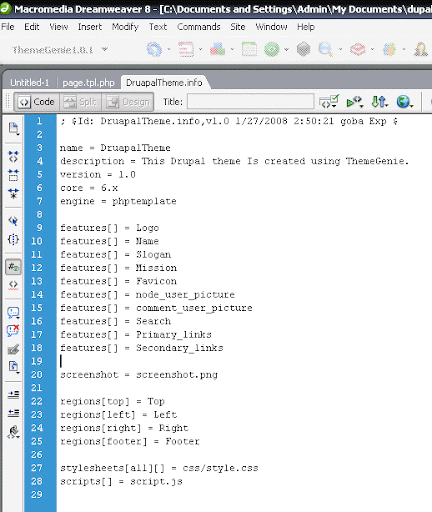Click Indent code icon
This screenshot has height=512, width=432.
(13, 395)
